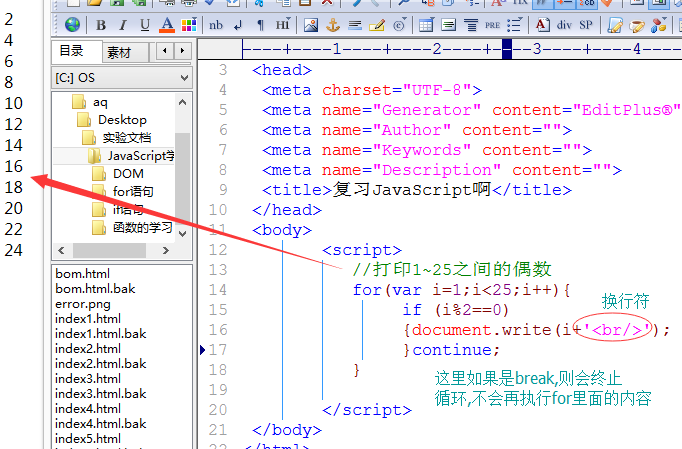
Task: Open the View in Browser globe icon
Action: click(x=72, y=25)
